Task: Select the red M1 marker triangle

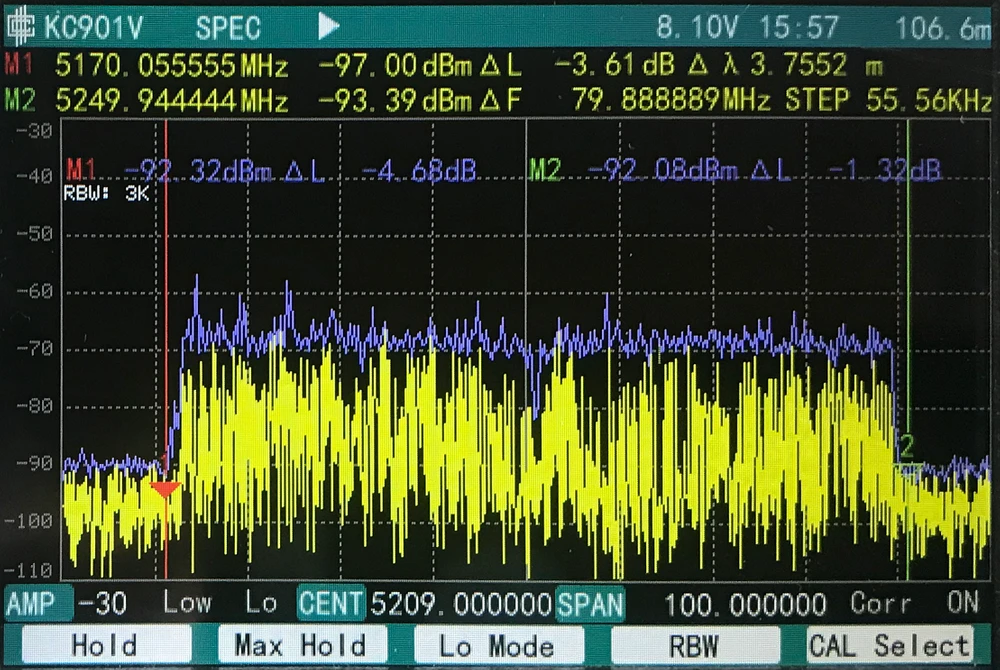Action: point(165,489)
